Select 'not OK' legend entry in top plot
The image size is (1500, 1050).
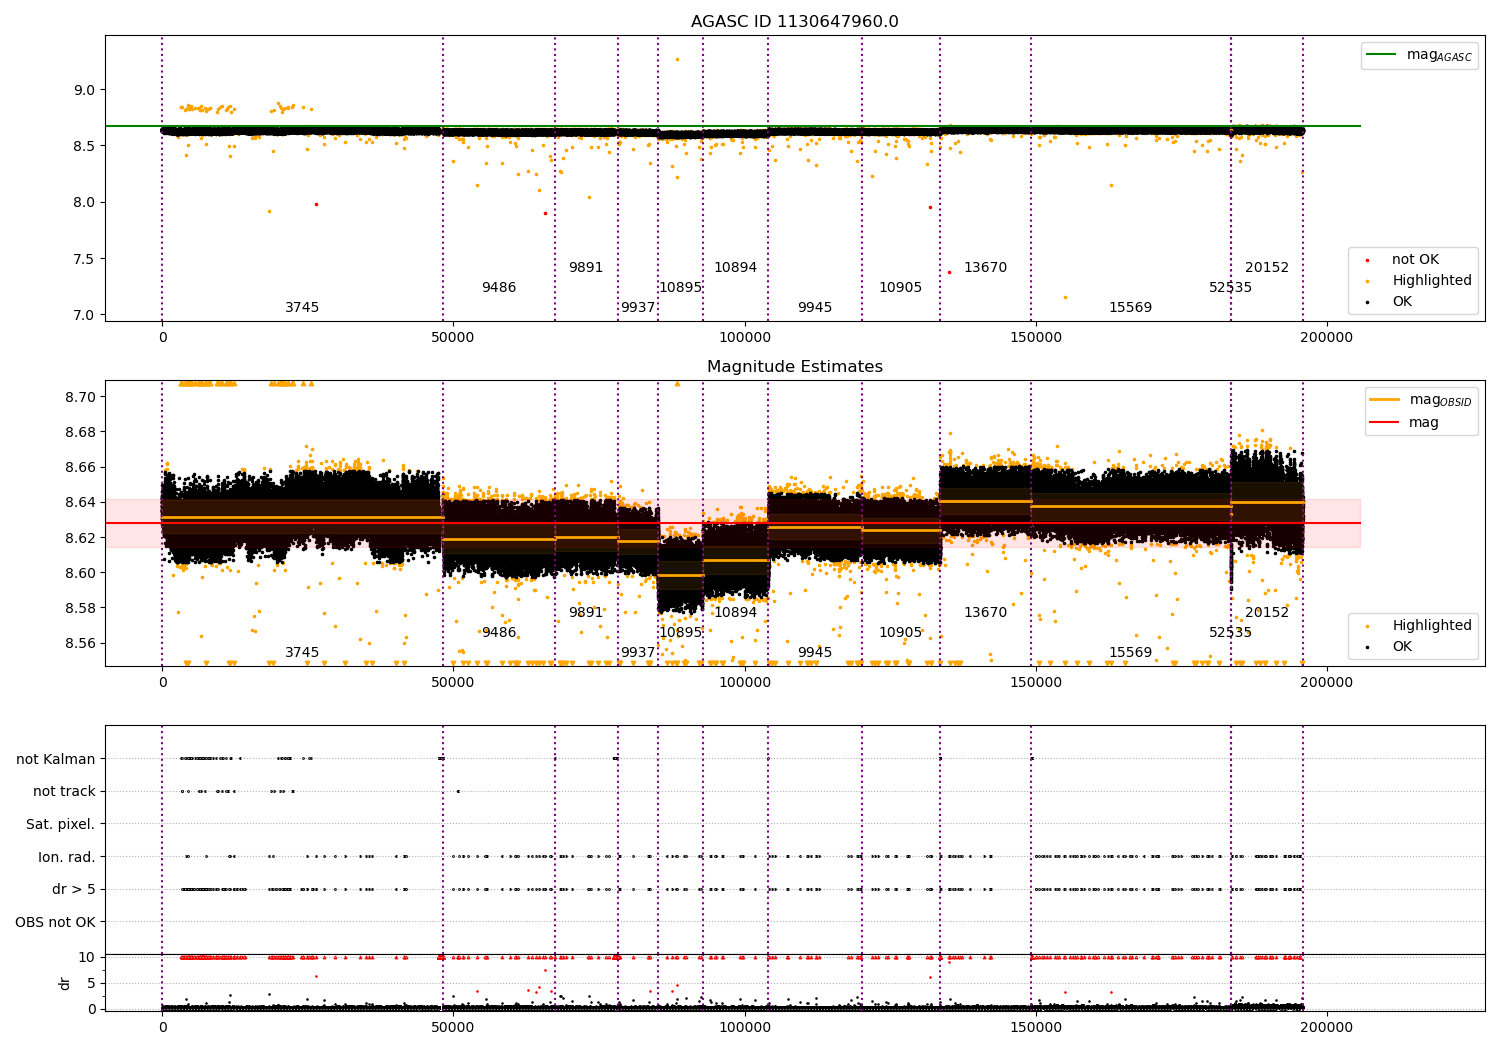coord(1415,260)
